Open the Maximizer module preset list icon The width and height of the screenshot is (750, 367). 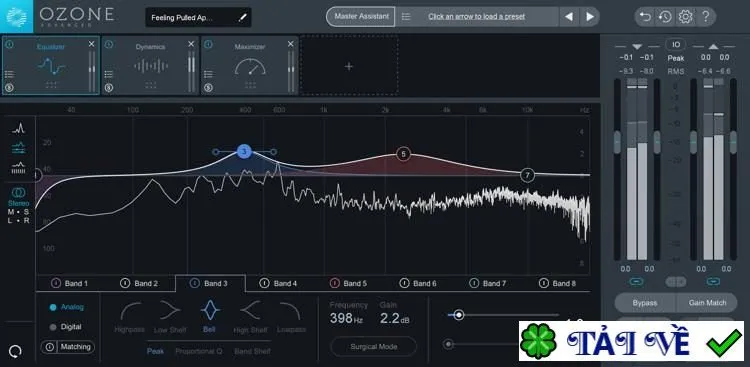click(208, 74)
